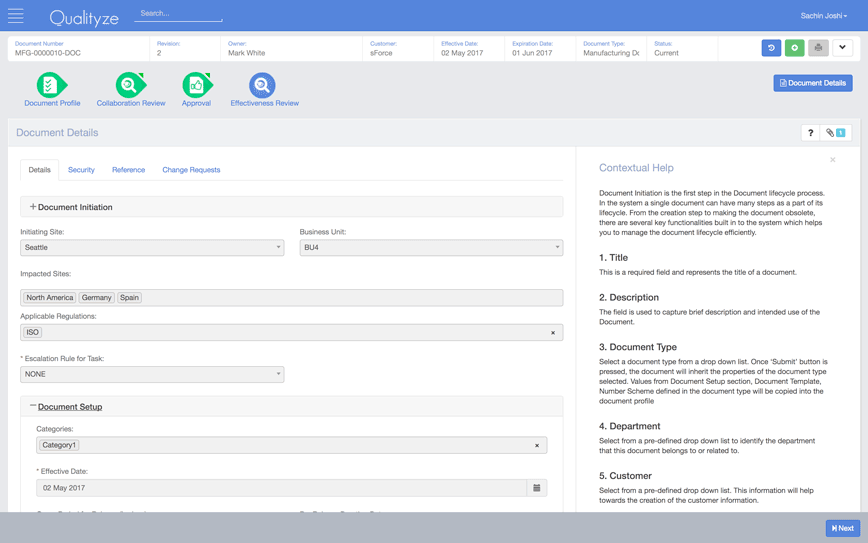Screen dimensions: 868x543
Task: Expand the header chevron dropdown button
Action: (x=842, y=48)
